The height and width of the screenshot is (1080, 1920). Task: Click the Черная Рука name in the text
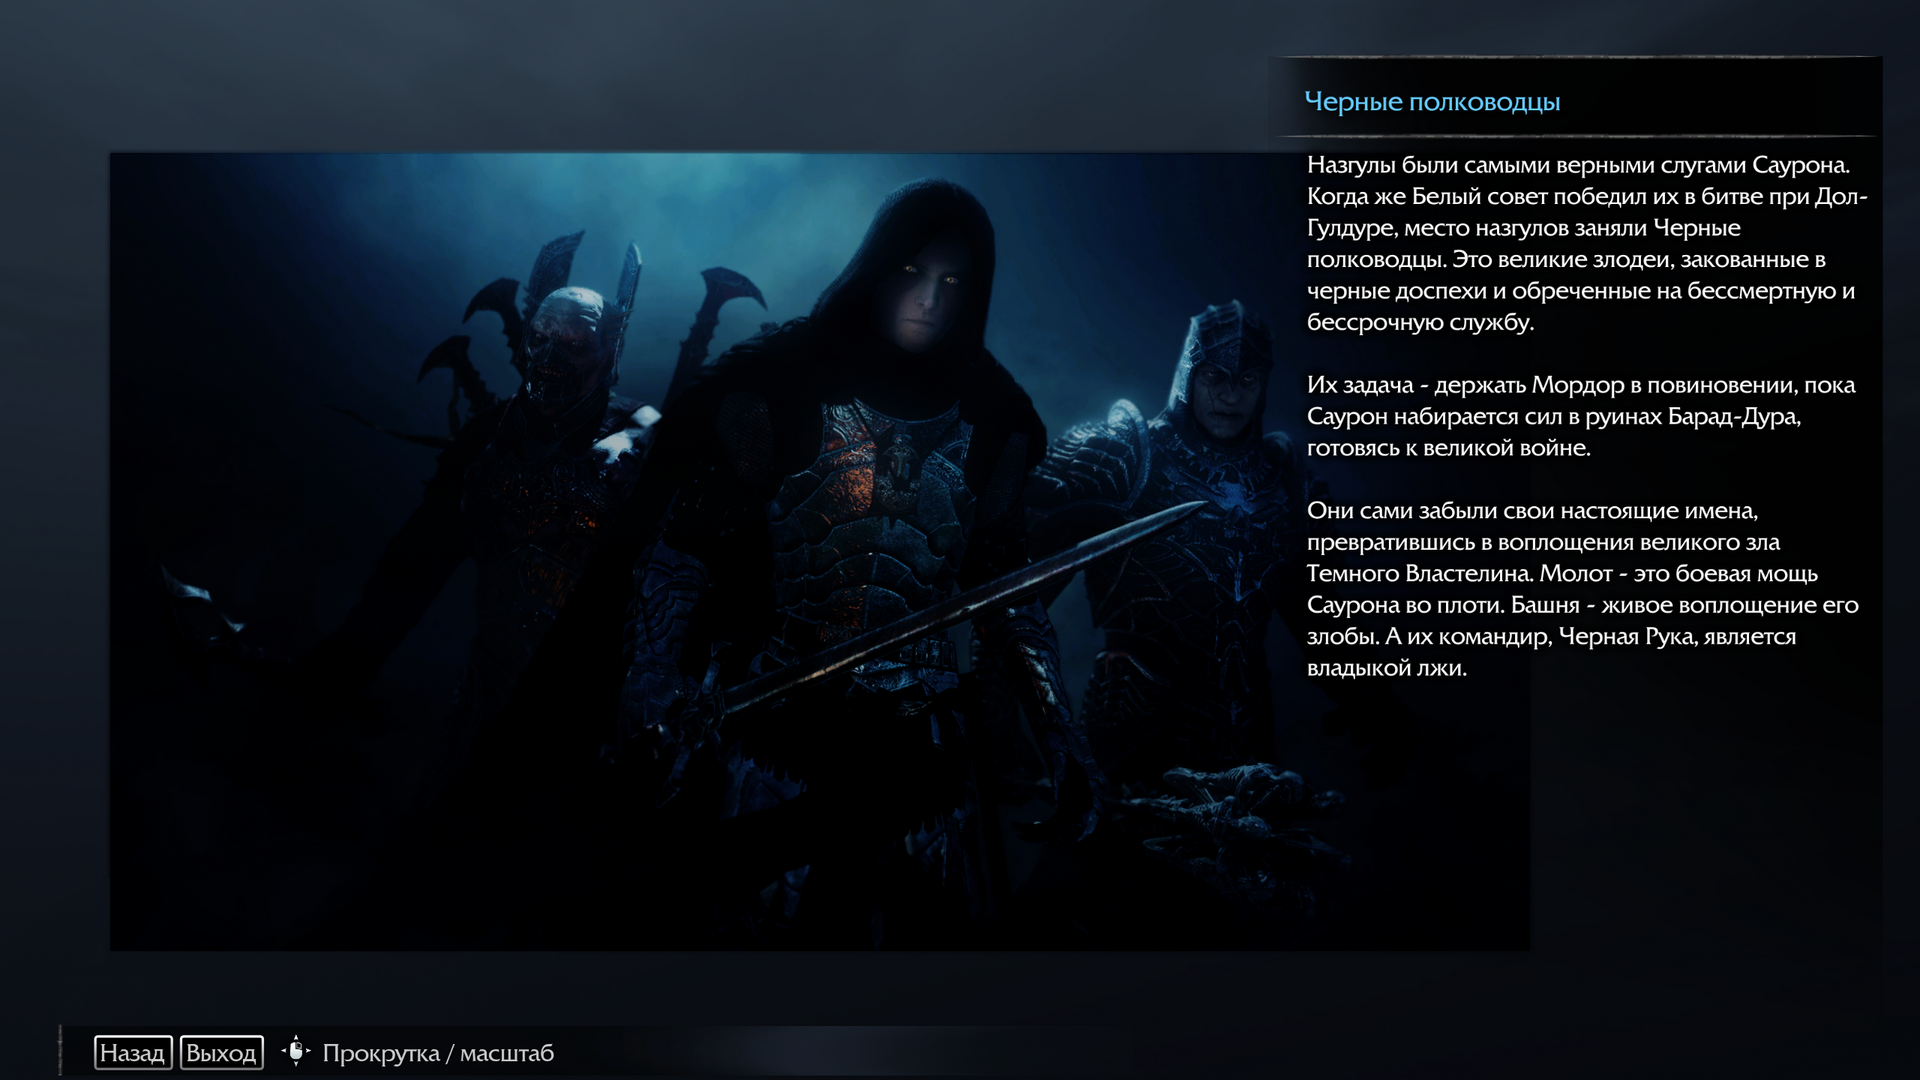click(1626, 637)
